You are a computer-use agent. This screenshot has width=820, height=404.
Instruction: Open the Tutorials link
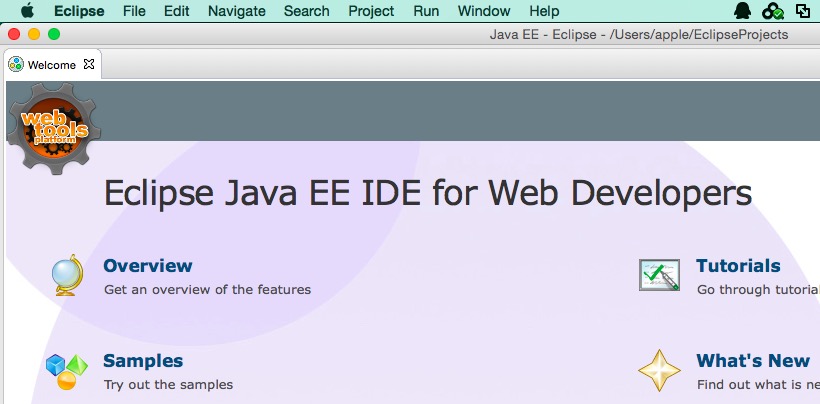(738, 266)
